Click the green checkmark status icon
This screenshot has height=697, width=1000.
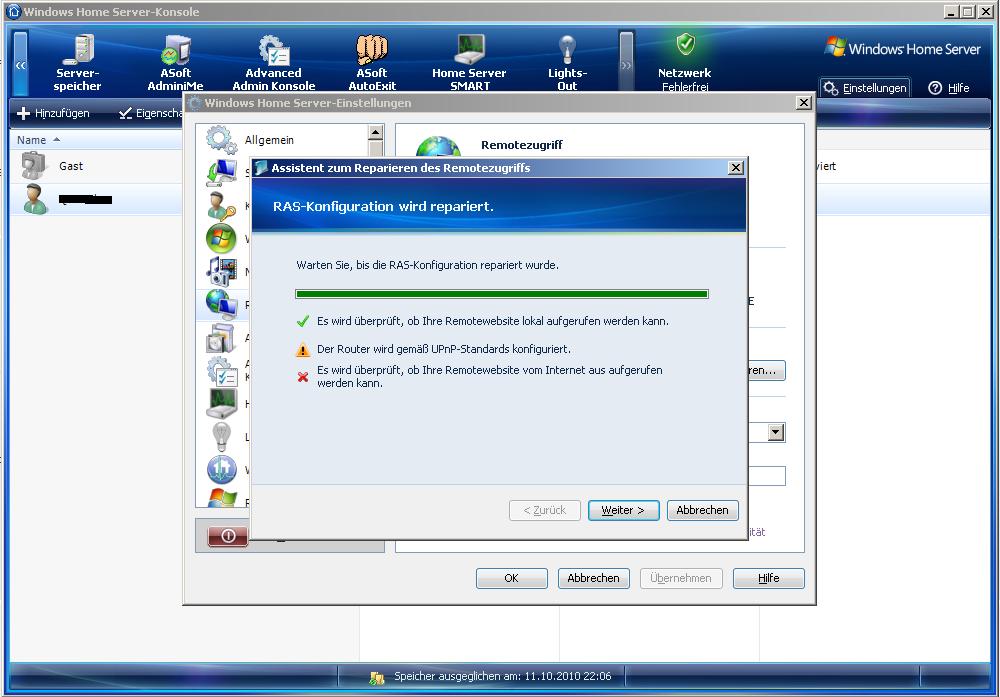(x=303, y=321)
